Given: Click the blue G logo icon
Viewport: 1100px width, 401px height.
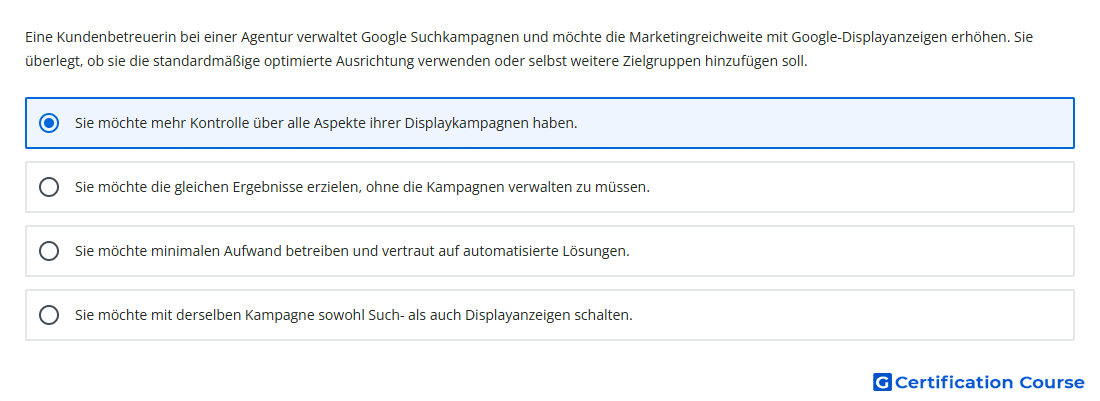Looking at the screenshot, I should tap(882, 382).
